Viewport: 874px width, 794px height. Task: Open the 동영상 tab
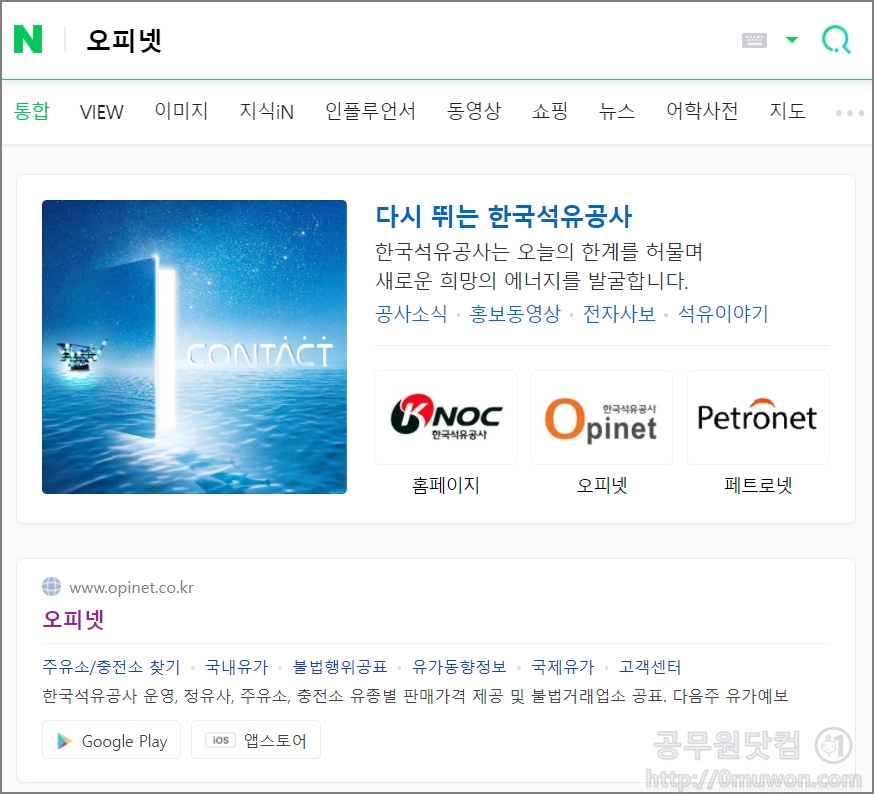pos(474,111)
